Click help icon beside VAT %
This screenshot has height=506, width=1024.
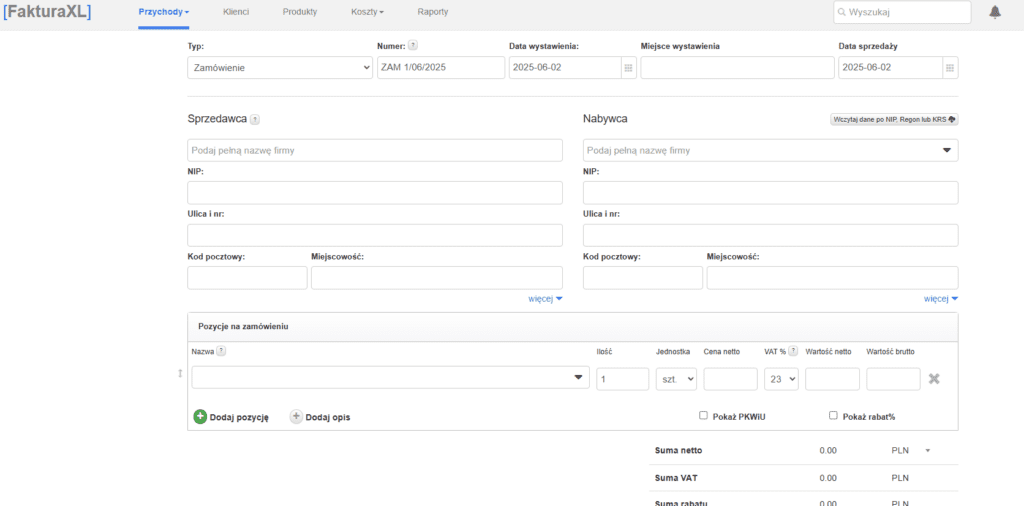793,352
